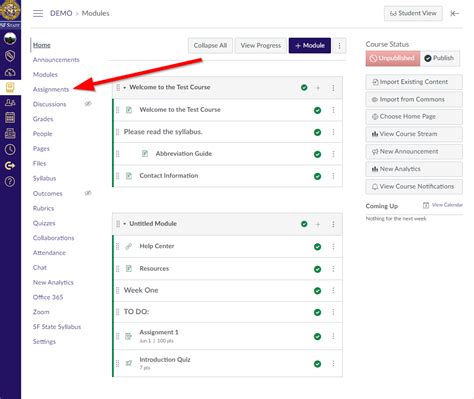The image size is (474, 399).
Task: Toggle published checkmark for Assignment 1
Action: (x=318, y=336)
